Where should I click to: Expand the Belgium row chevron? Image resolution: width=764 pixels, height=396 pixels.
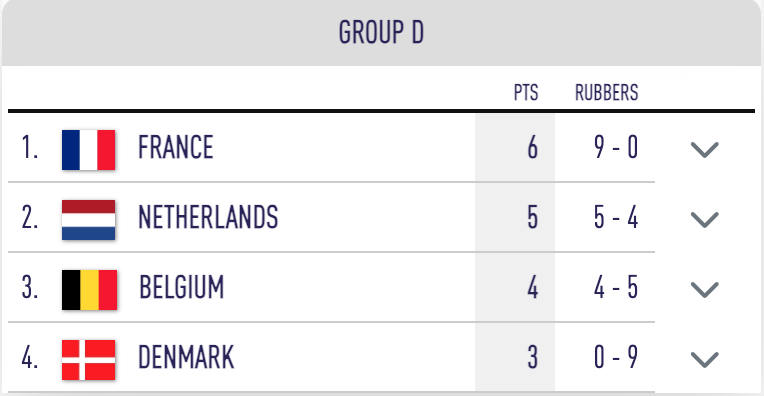point(705,290)
